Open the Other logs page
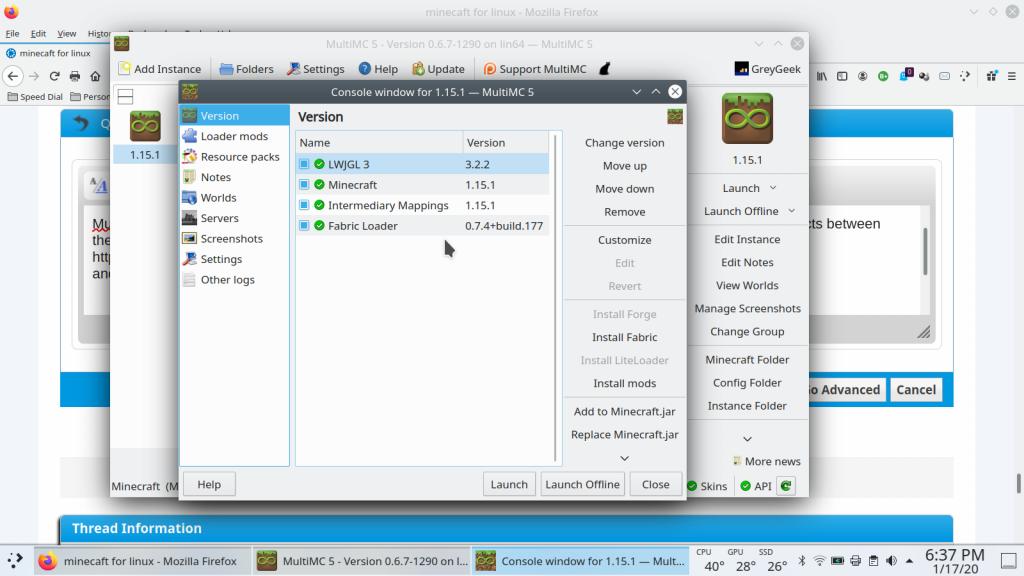The height and width of the screenshot is (576, 1024). 234,280
